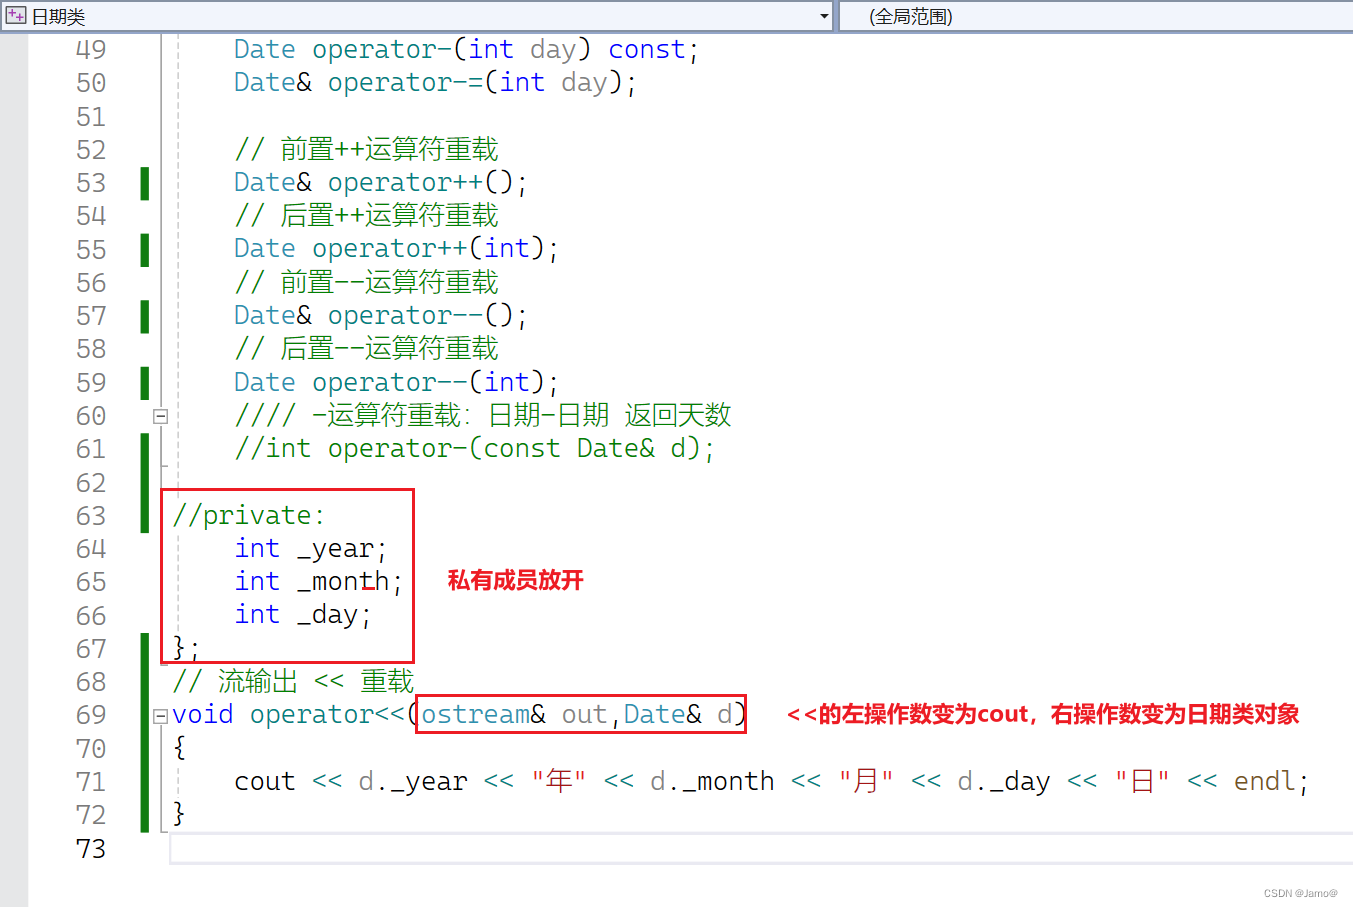Click string "年" on line 71

pos(559,782)
